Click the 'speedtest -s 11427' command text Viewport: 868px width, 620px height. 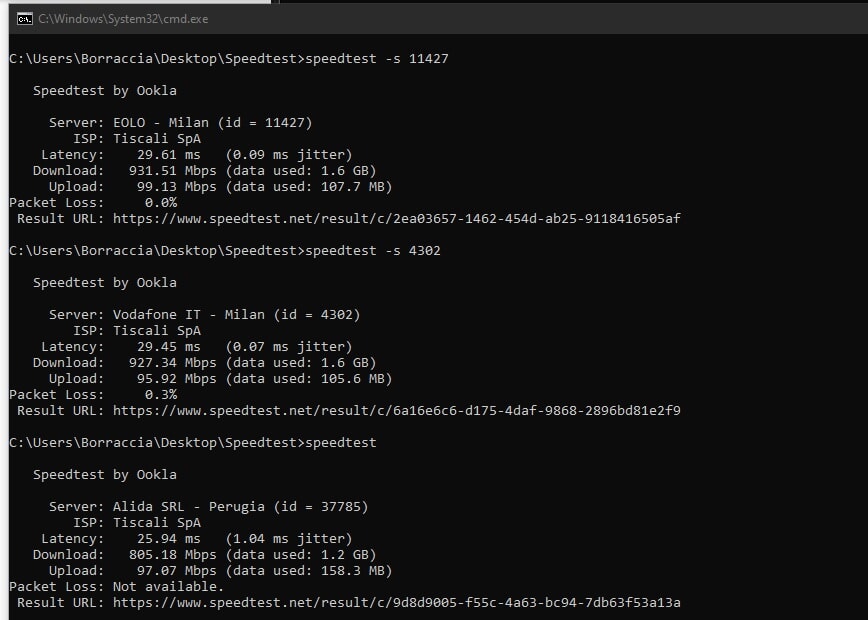[x=377, y=59]
